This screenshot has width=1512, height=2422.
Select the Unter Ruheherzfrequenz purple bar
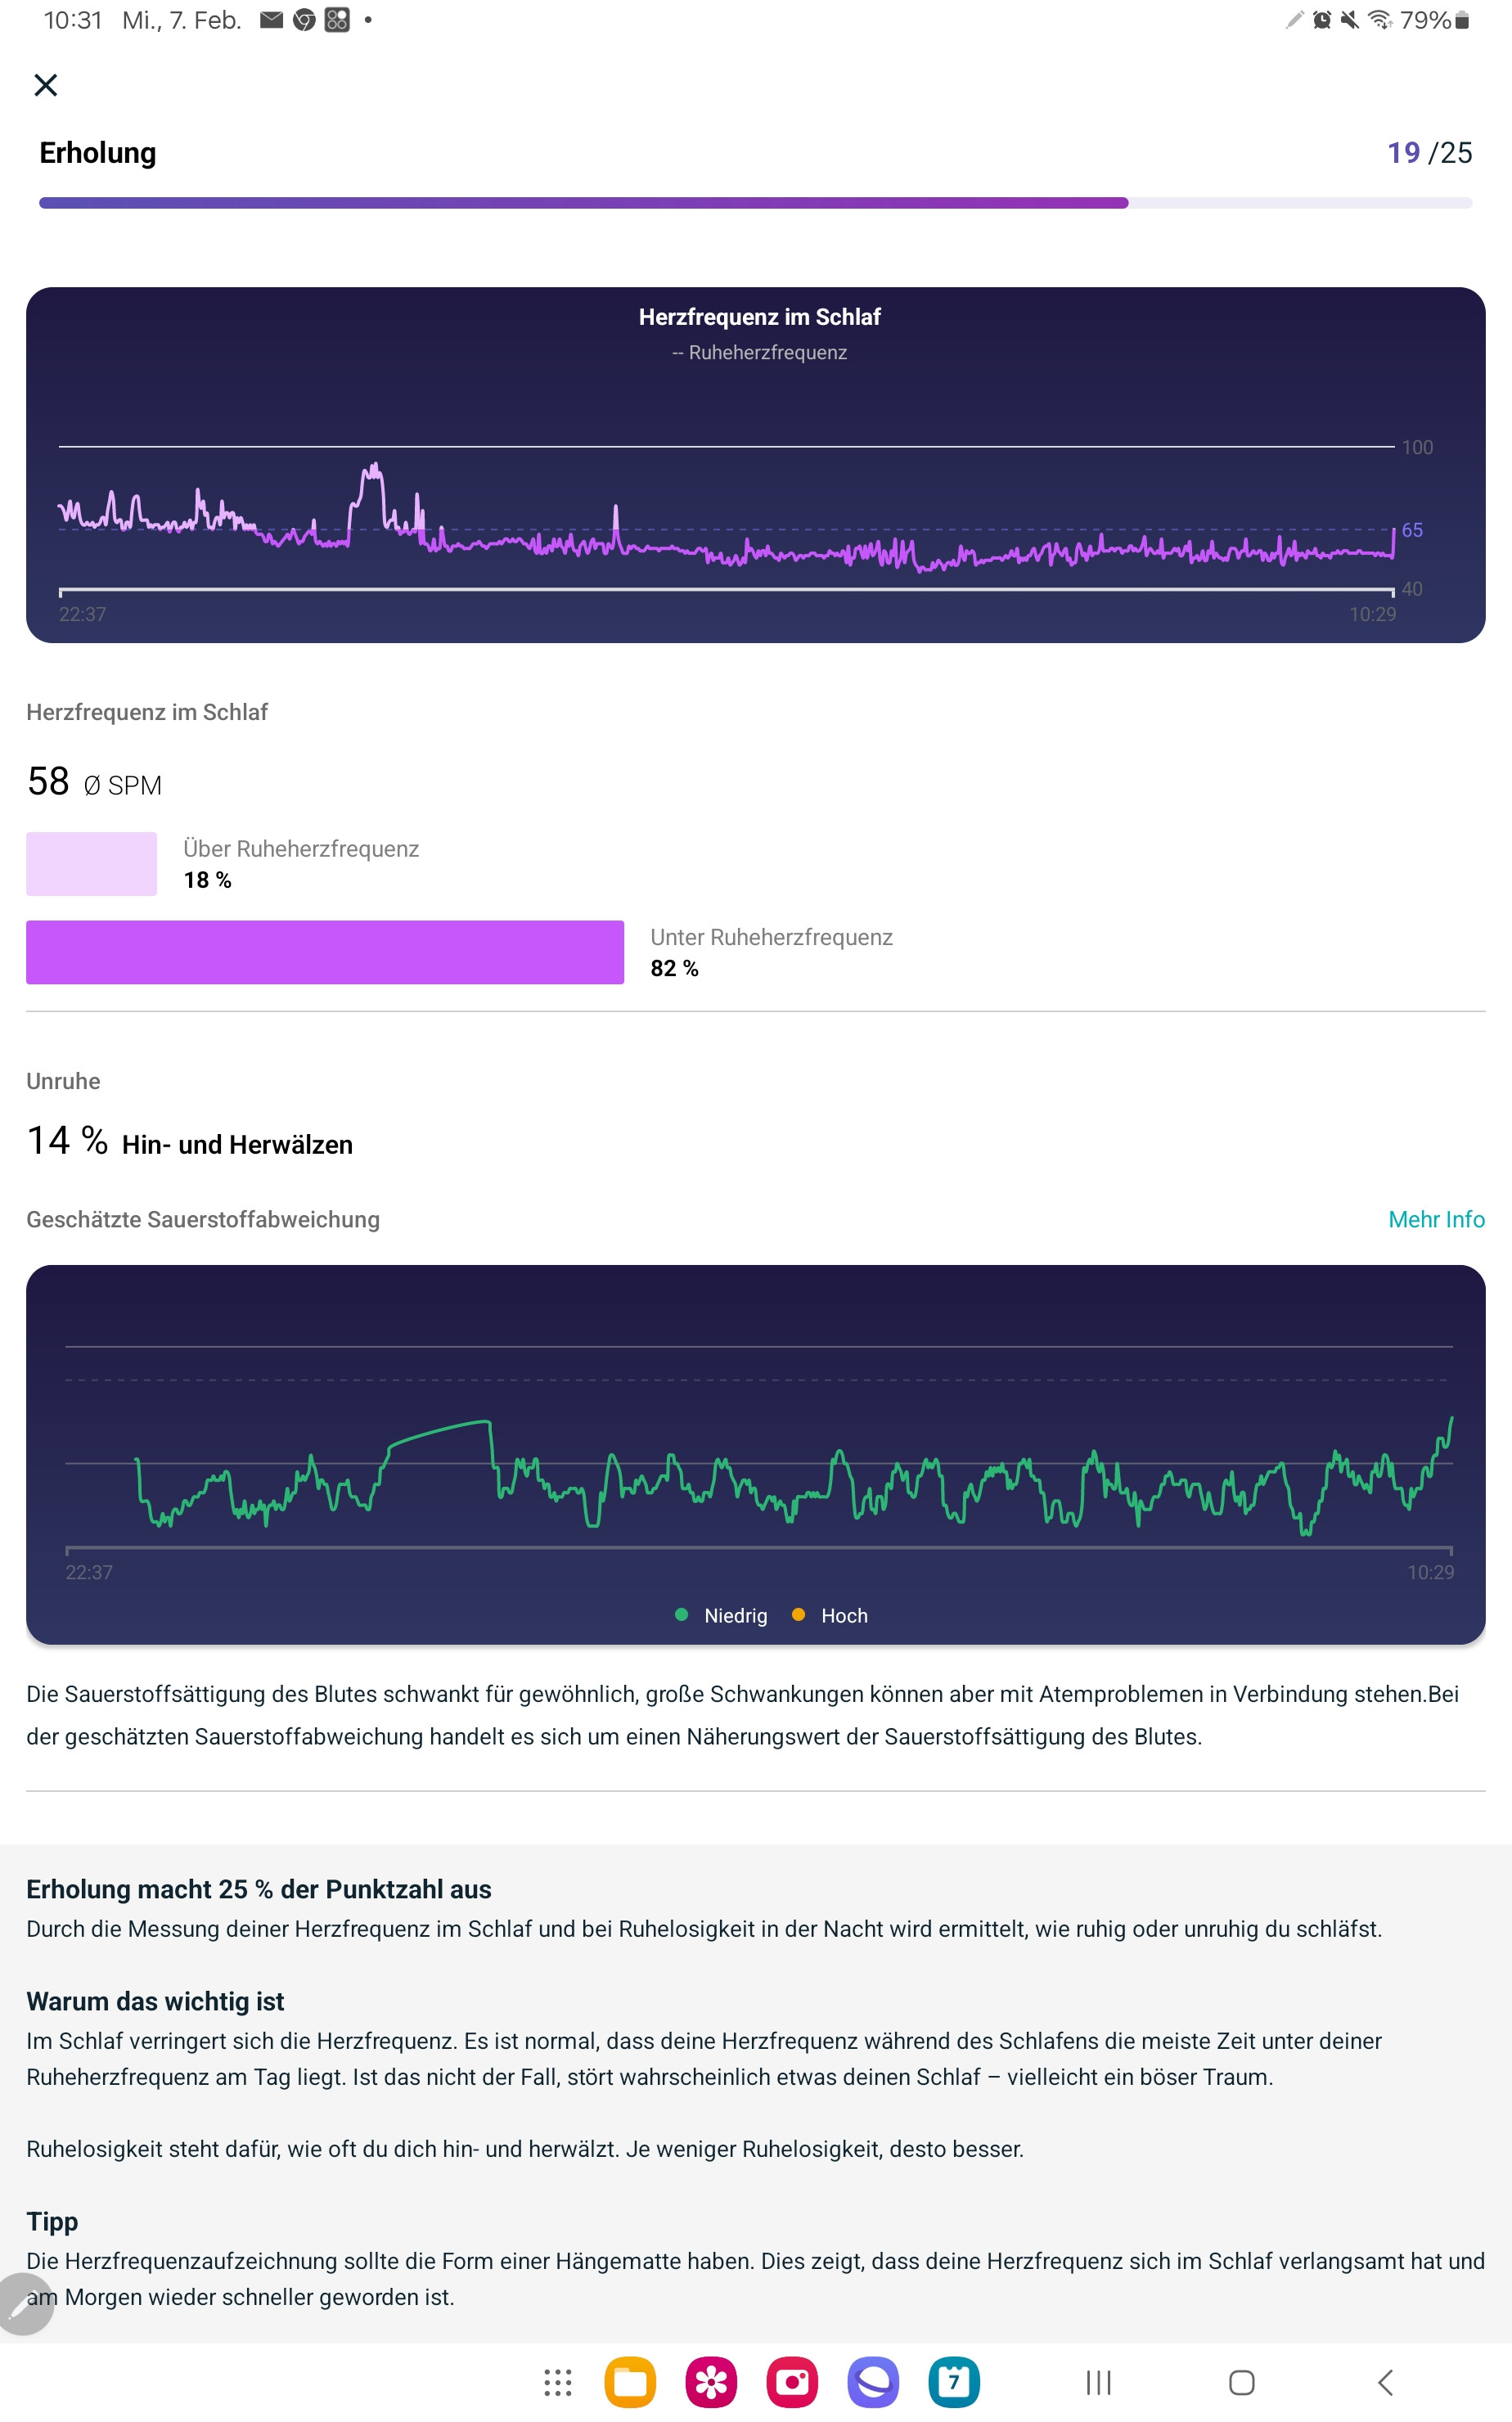(x=325, y=952)
